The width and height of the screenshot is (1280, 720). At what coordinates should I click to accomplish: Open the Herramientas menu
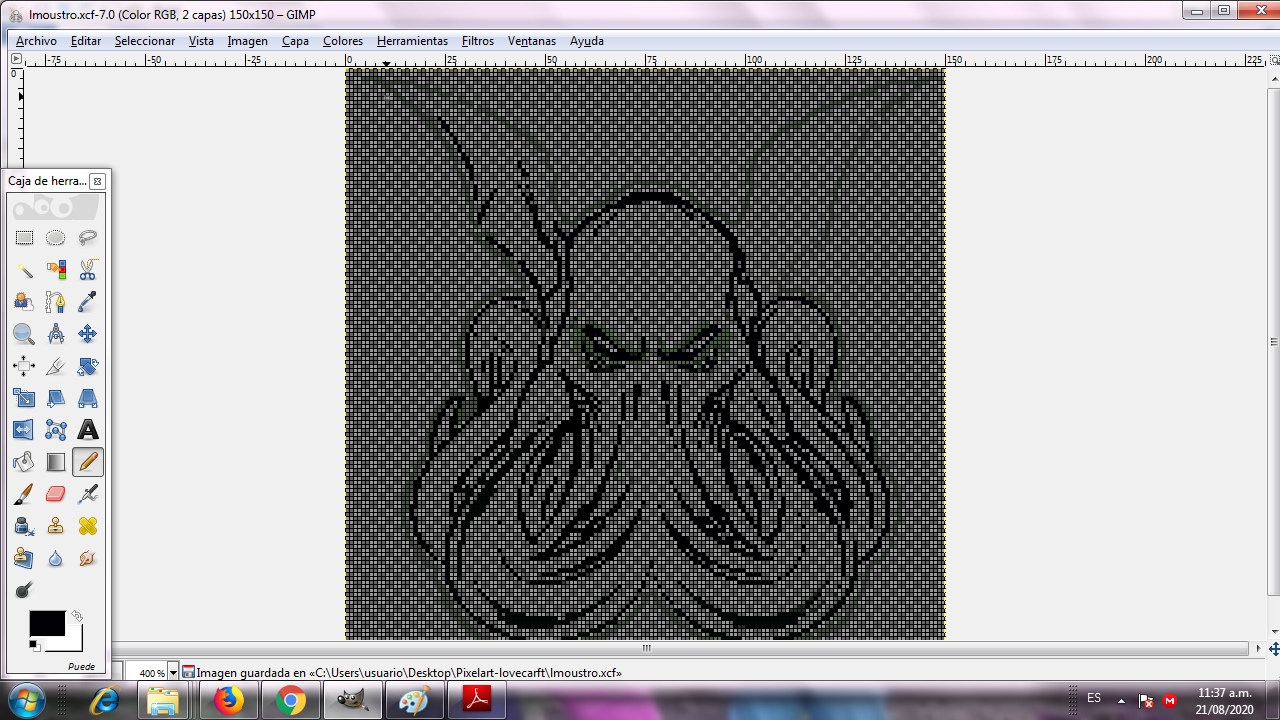pyautogui.click(x=412, y=41)
